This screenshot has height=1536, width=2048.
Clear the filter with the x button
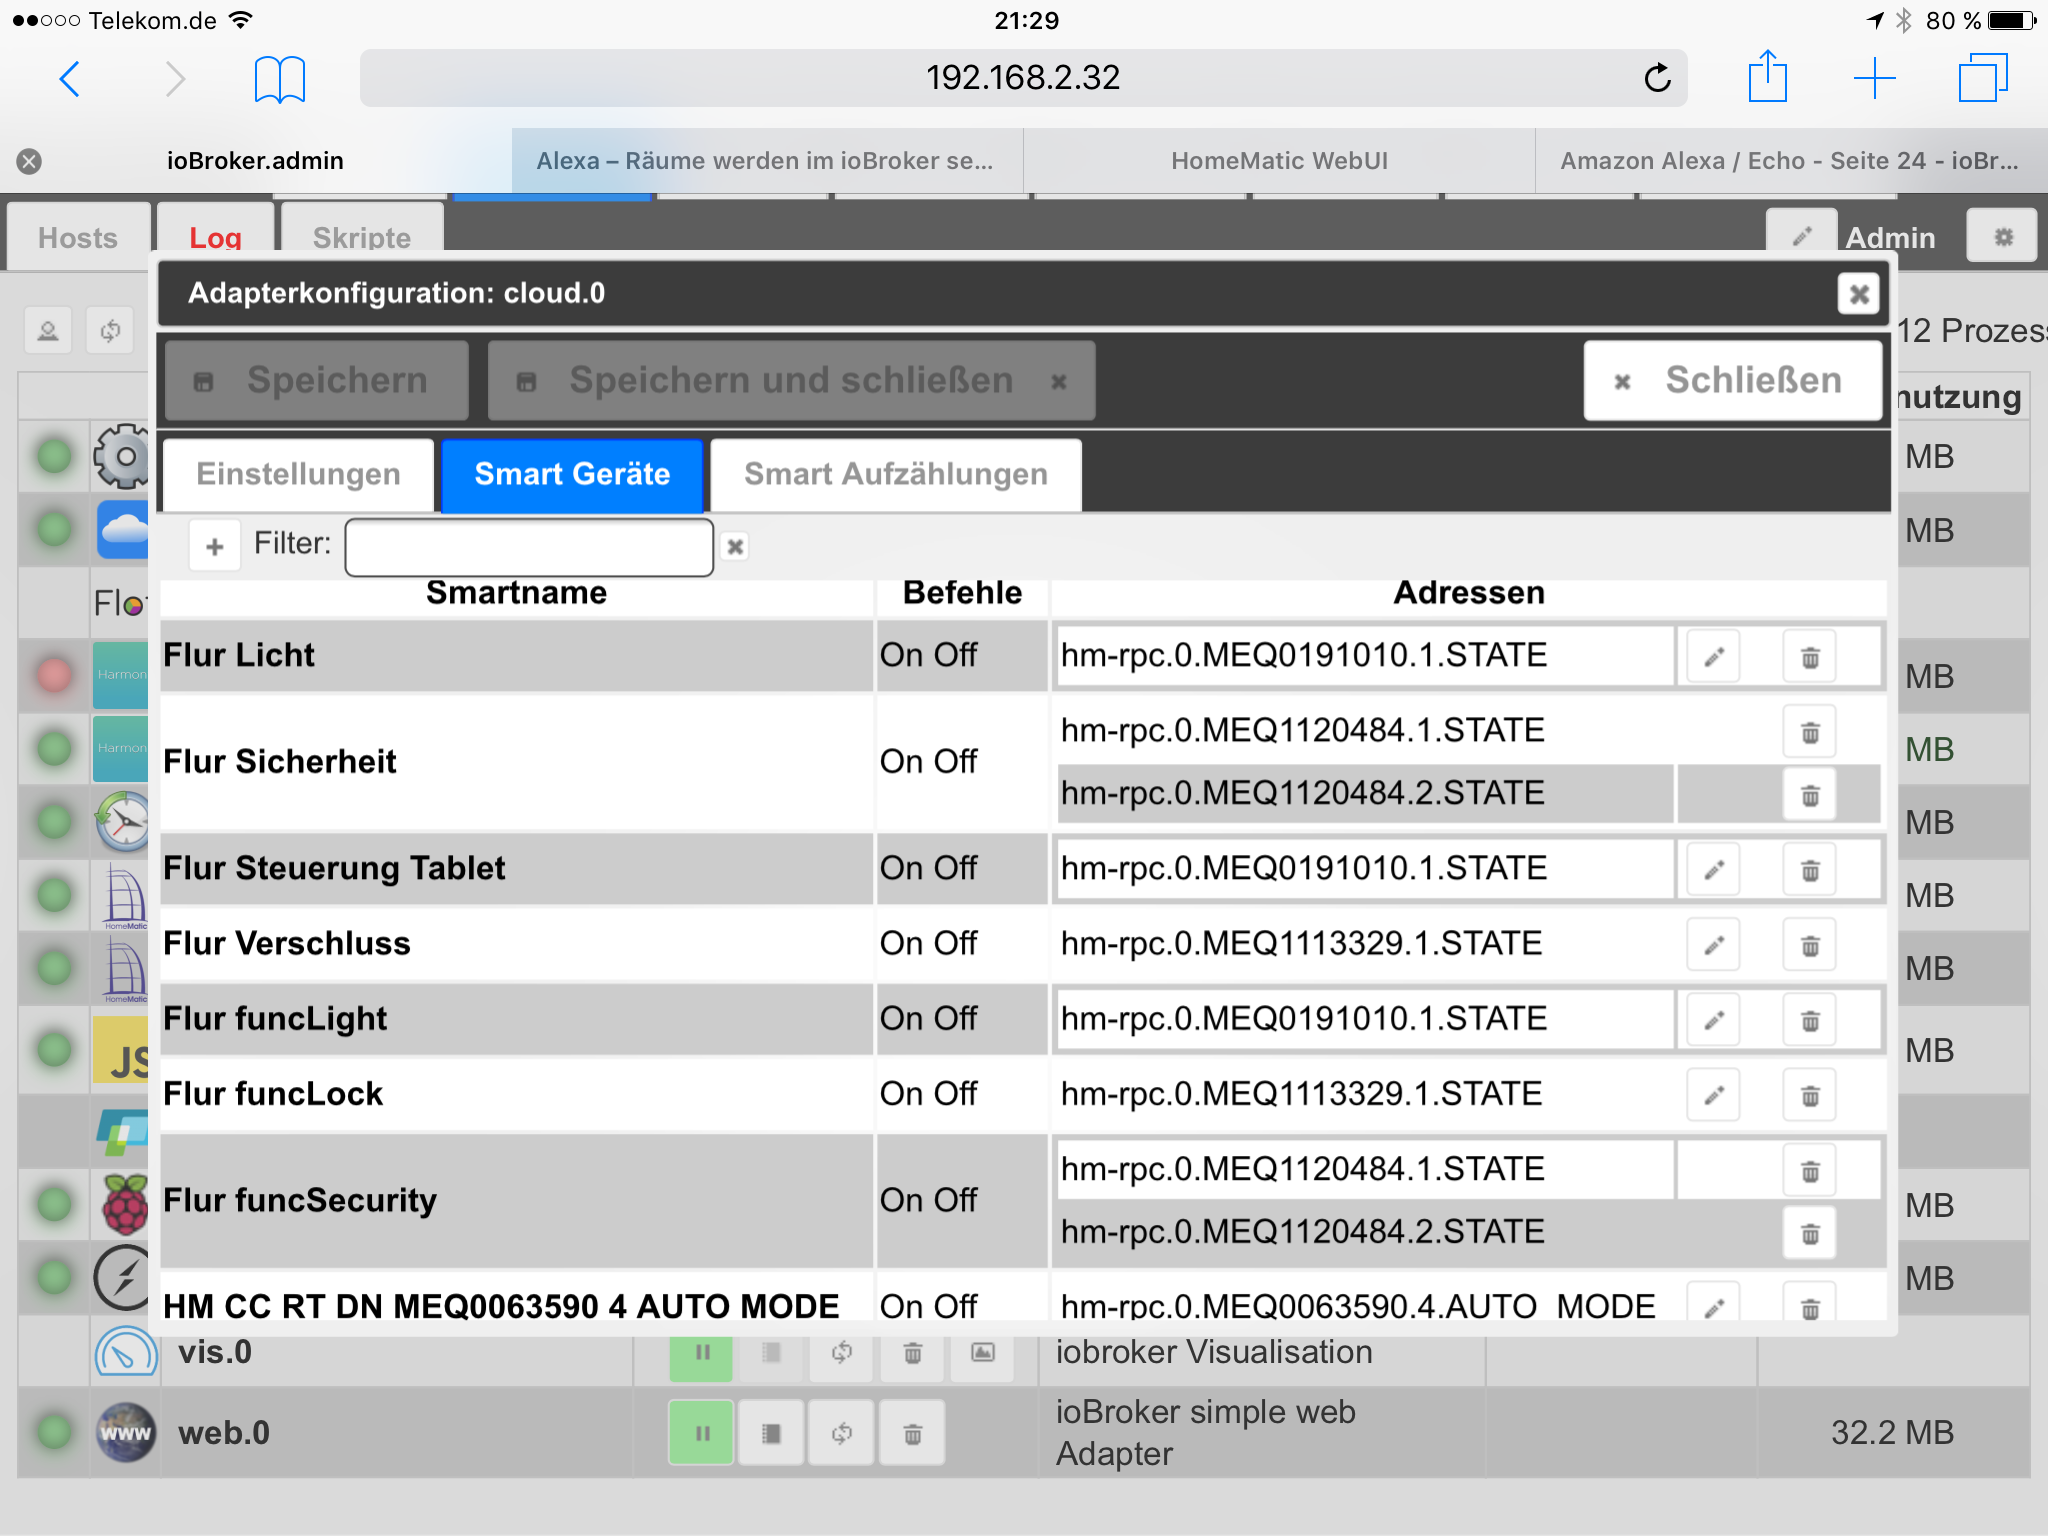735,546
